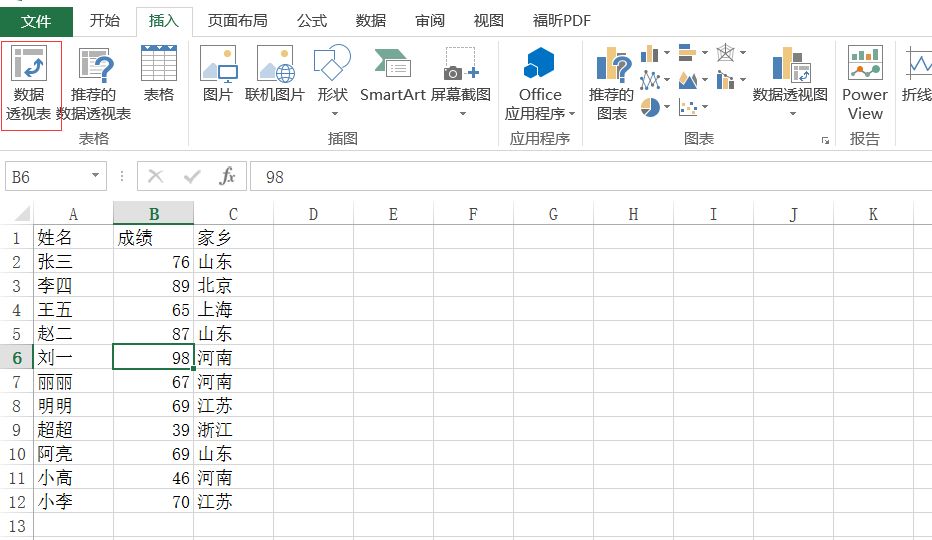The image size is (932, 540).
Task: Switch to the 福昕PDF tab
Action: tap(562, 21)
